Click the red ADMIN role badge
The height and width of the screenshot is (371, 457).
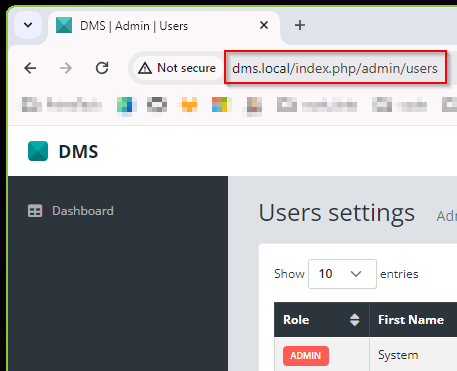pyautogui.click(x=306, y=356)
